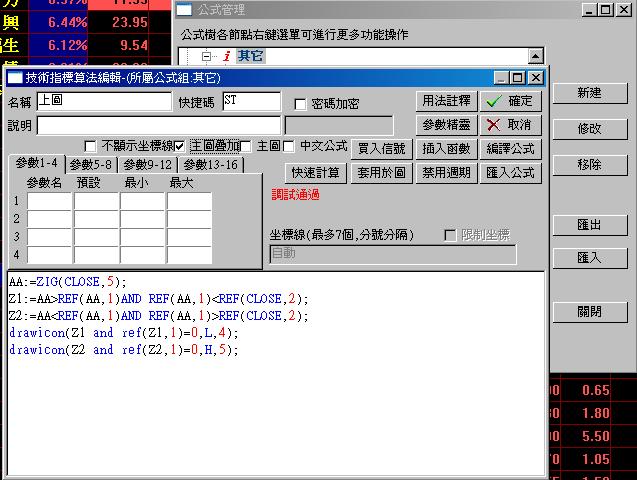
Task: Toggle the 不顯示坐標線 checkbox
Action: 91,146
